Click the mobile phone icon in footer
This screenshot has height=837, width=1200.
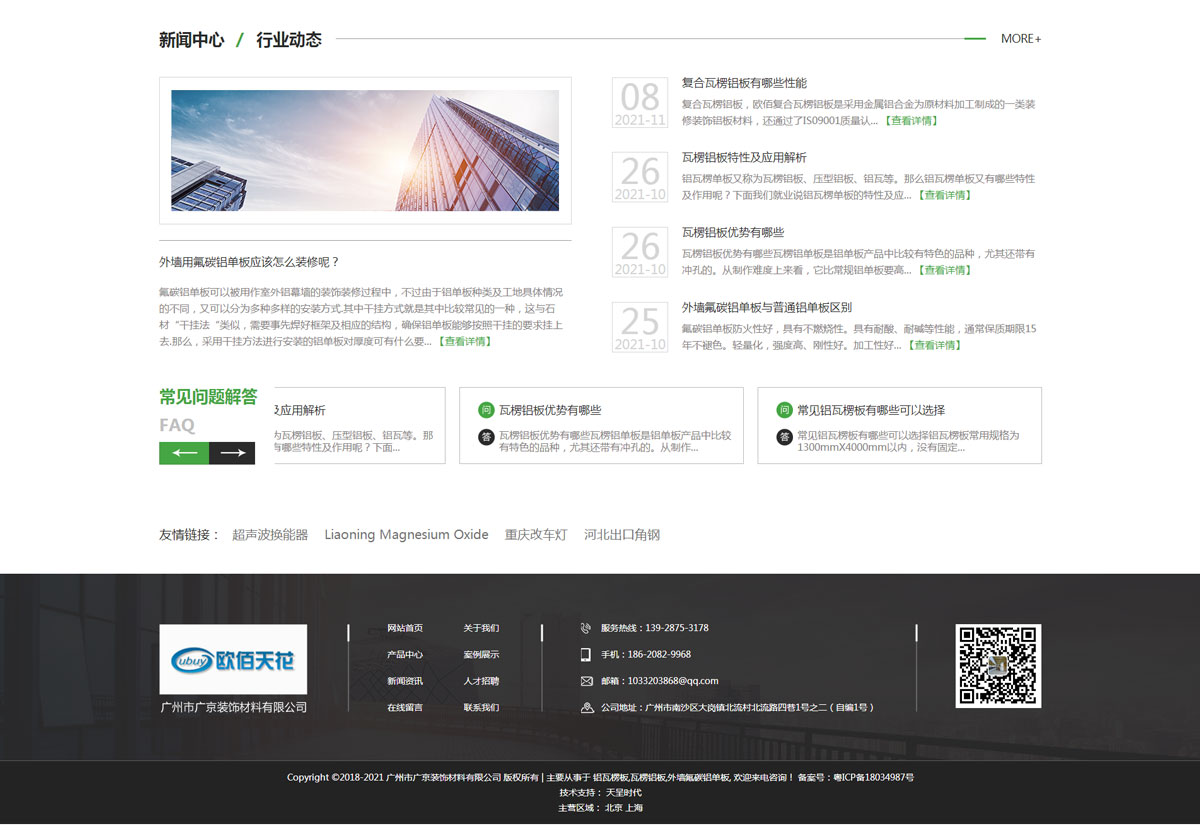[586, 654]
